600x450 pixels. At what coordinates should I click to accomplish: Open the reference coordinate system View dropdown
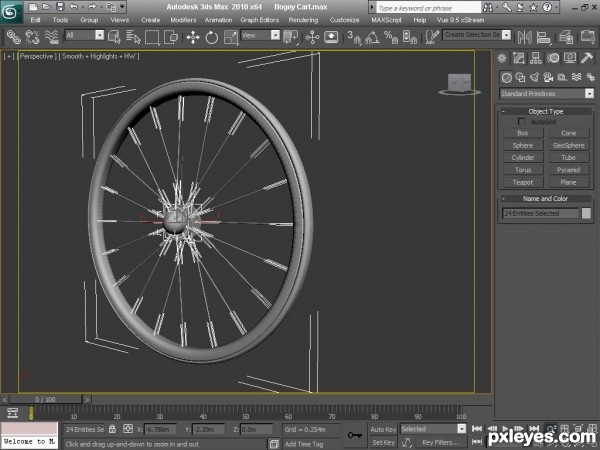[275, 35]
